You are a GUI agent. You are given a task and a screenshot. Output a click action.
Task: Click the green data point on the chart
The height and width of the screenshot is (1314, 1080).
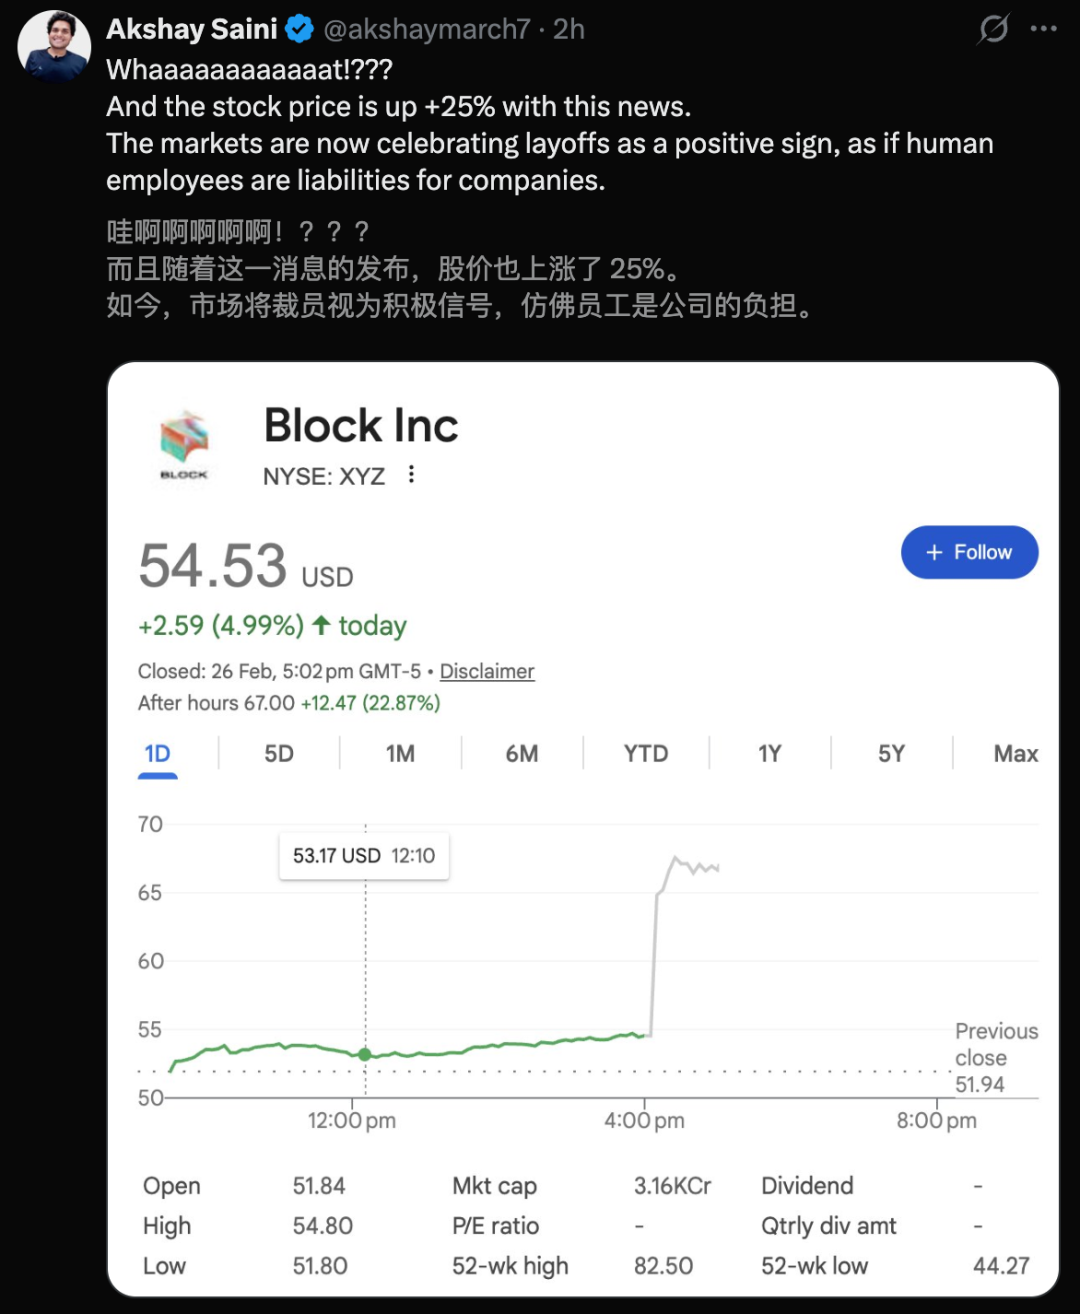pyautogui.click(x=365, y=1054)
